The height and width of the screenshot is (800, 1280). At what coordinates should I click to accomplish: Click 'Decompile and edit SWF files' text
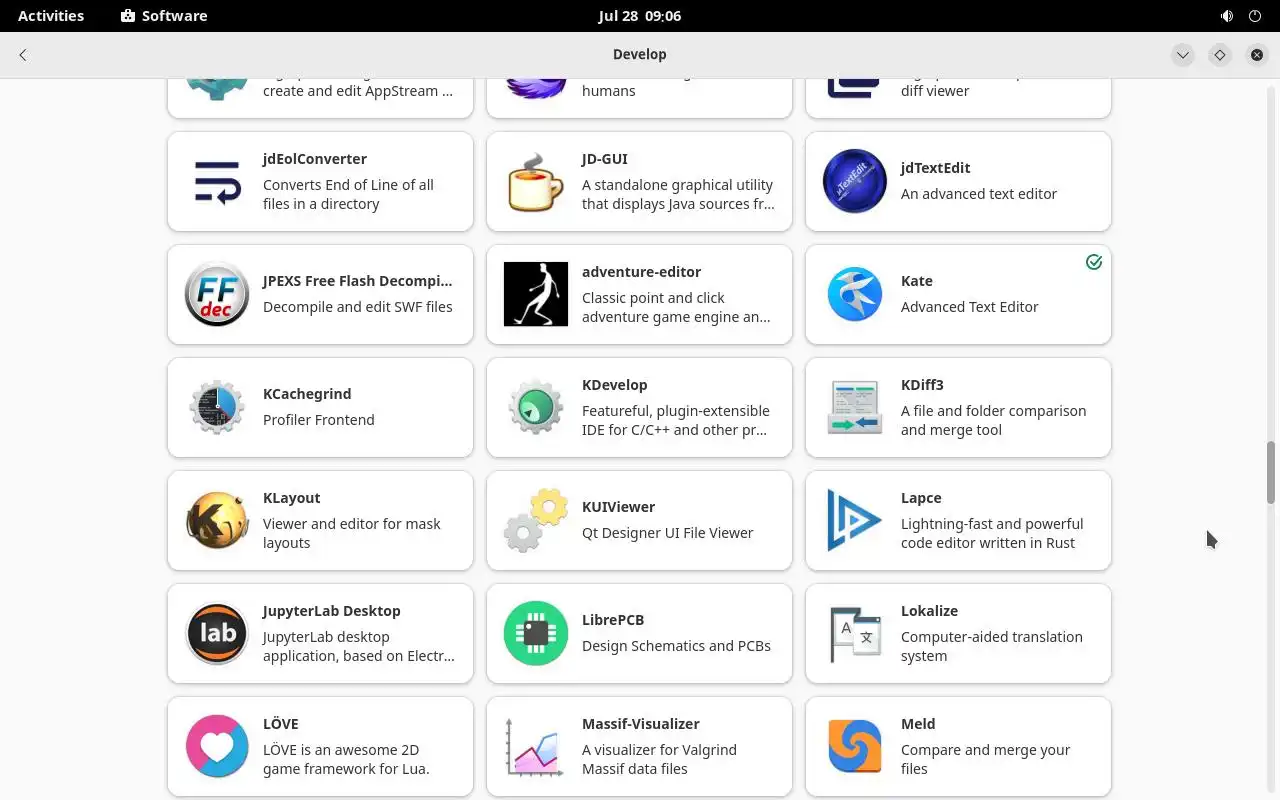click(357, 307)
